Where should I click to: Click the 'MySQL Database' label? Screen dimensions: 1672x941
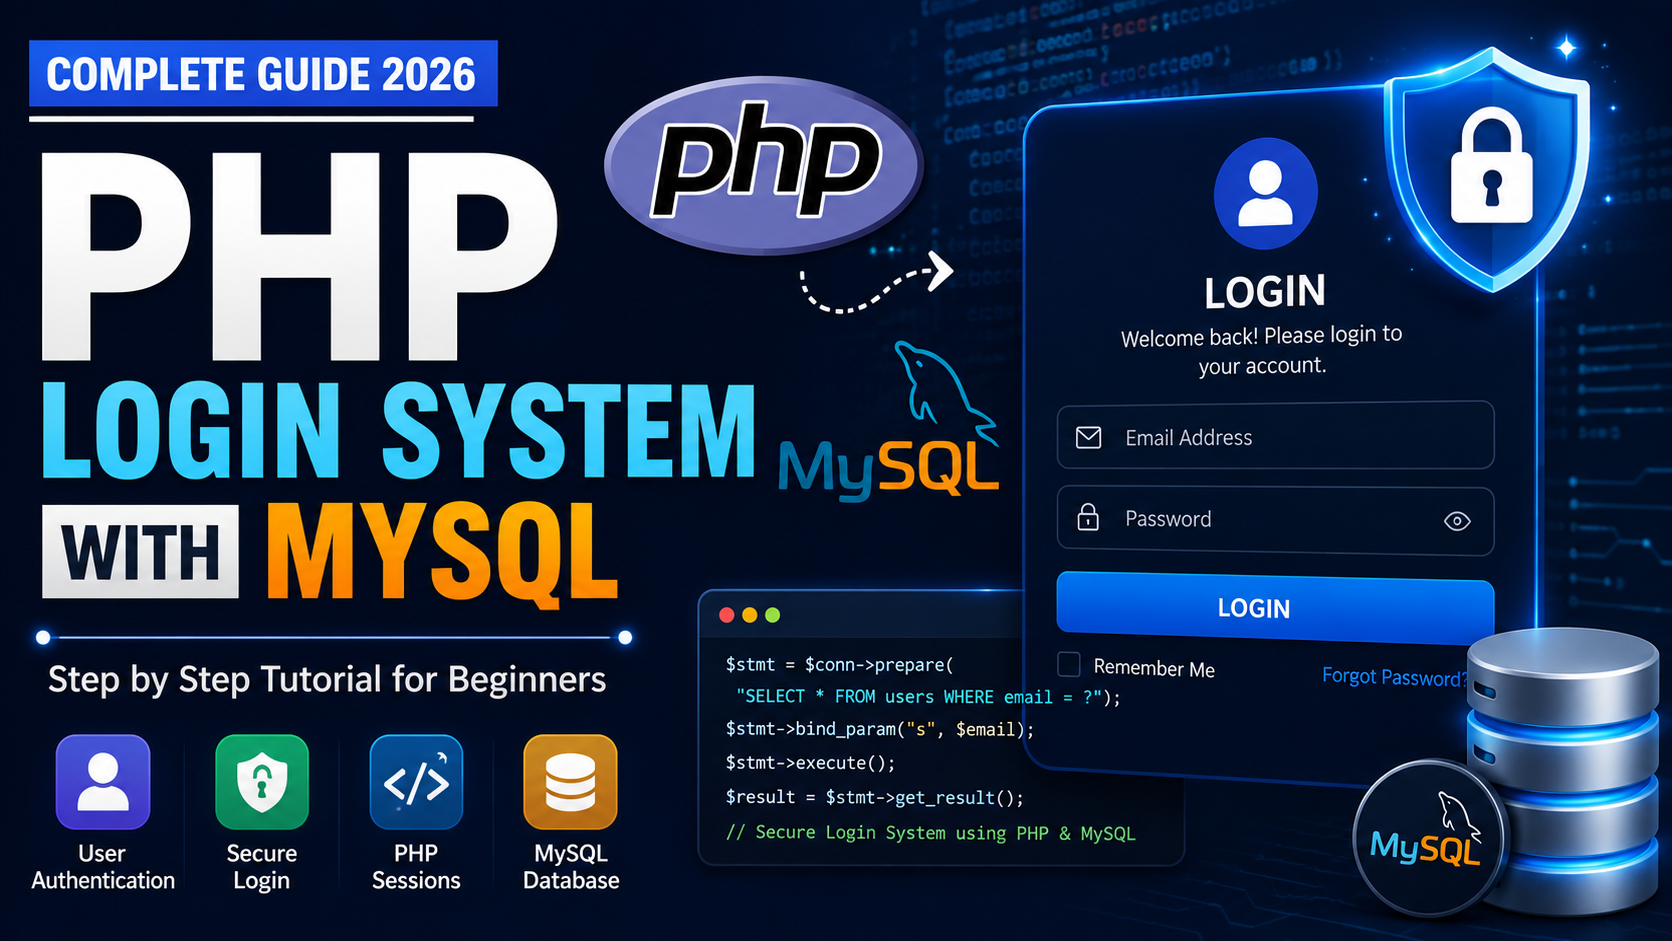click(x=571, y=867)
